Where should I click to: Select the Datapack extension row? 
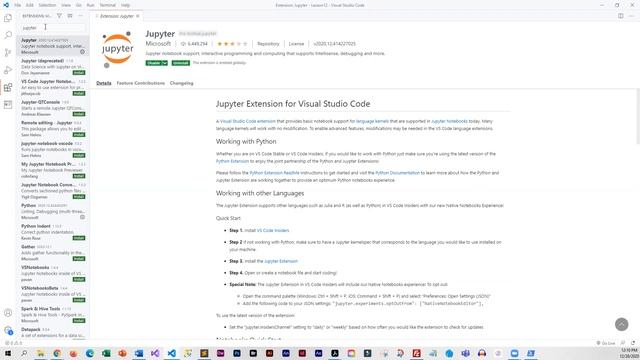pos(53,332)
